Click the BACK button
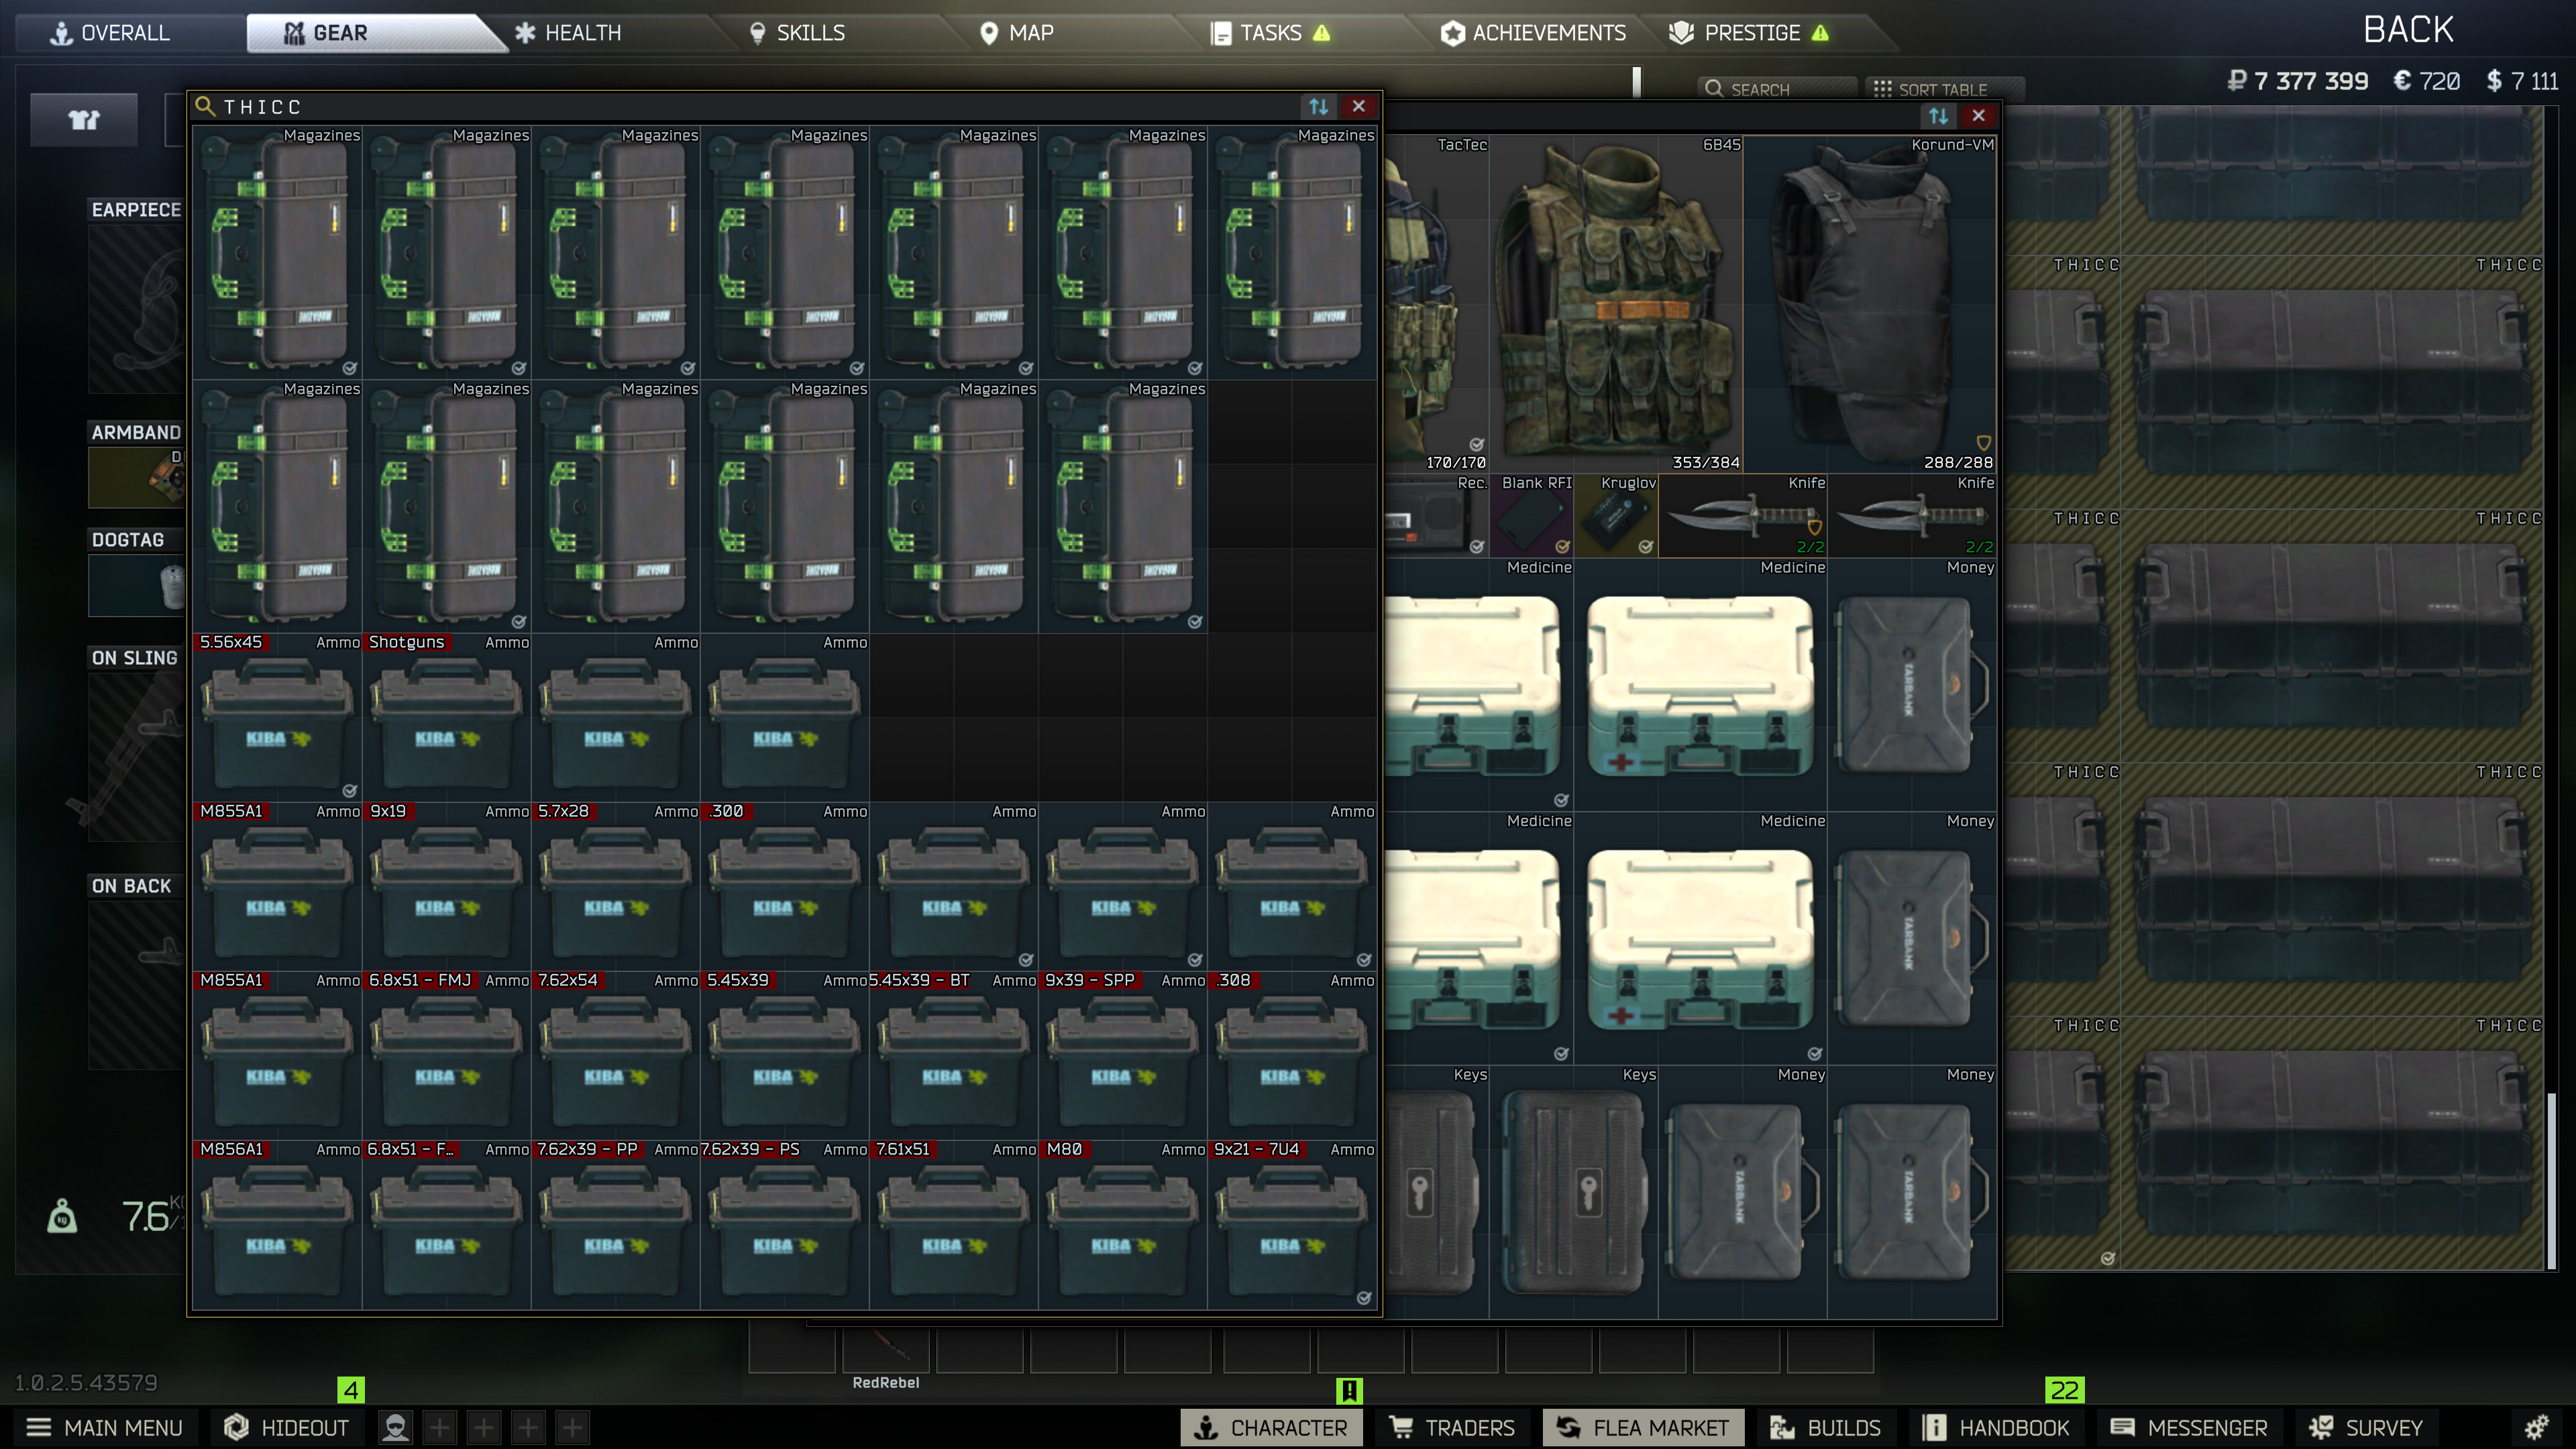Viewport: 2576px width, 1449px height. [2408, 30]
